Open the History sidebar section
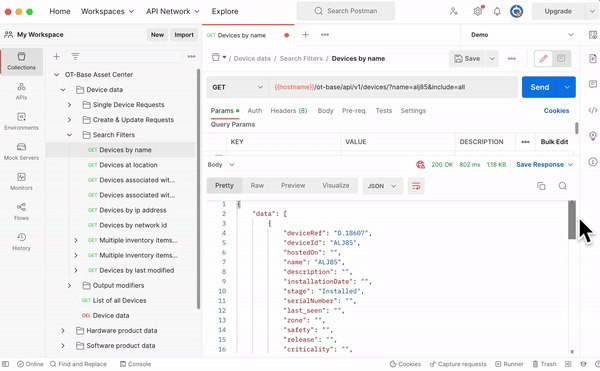600x371 pixels. click(21, 242)
